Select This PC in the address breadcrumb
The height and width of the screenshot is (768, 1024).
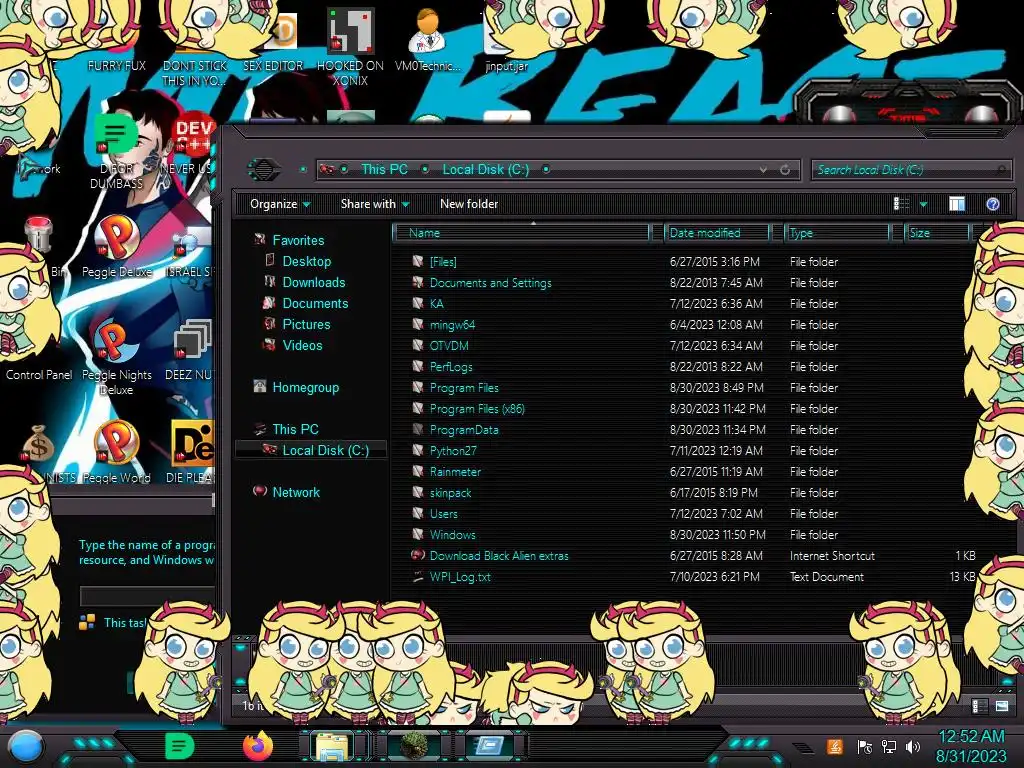[384, 170]
